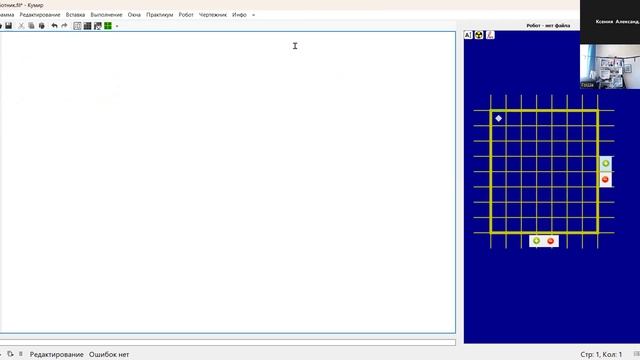Expand the menu bar overflow arrow
Screen dimensions: 640x360
(x=253, y=15)
